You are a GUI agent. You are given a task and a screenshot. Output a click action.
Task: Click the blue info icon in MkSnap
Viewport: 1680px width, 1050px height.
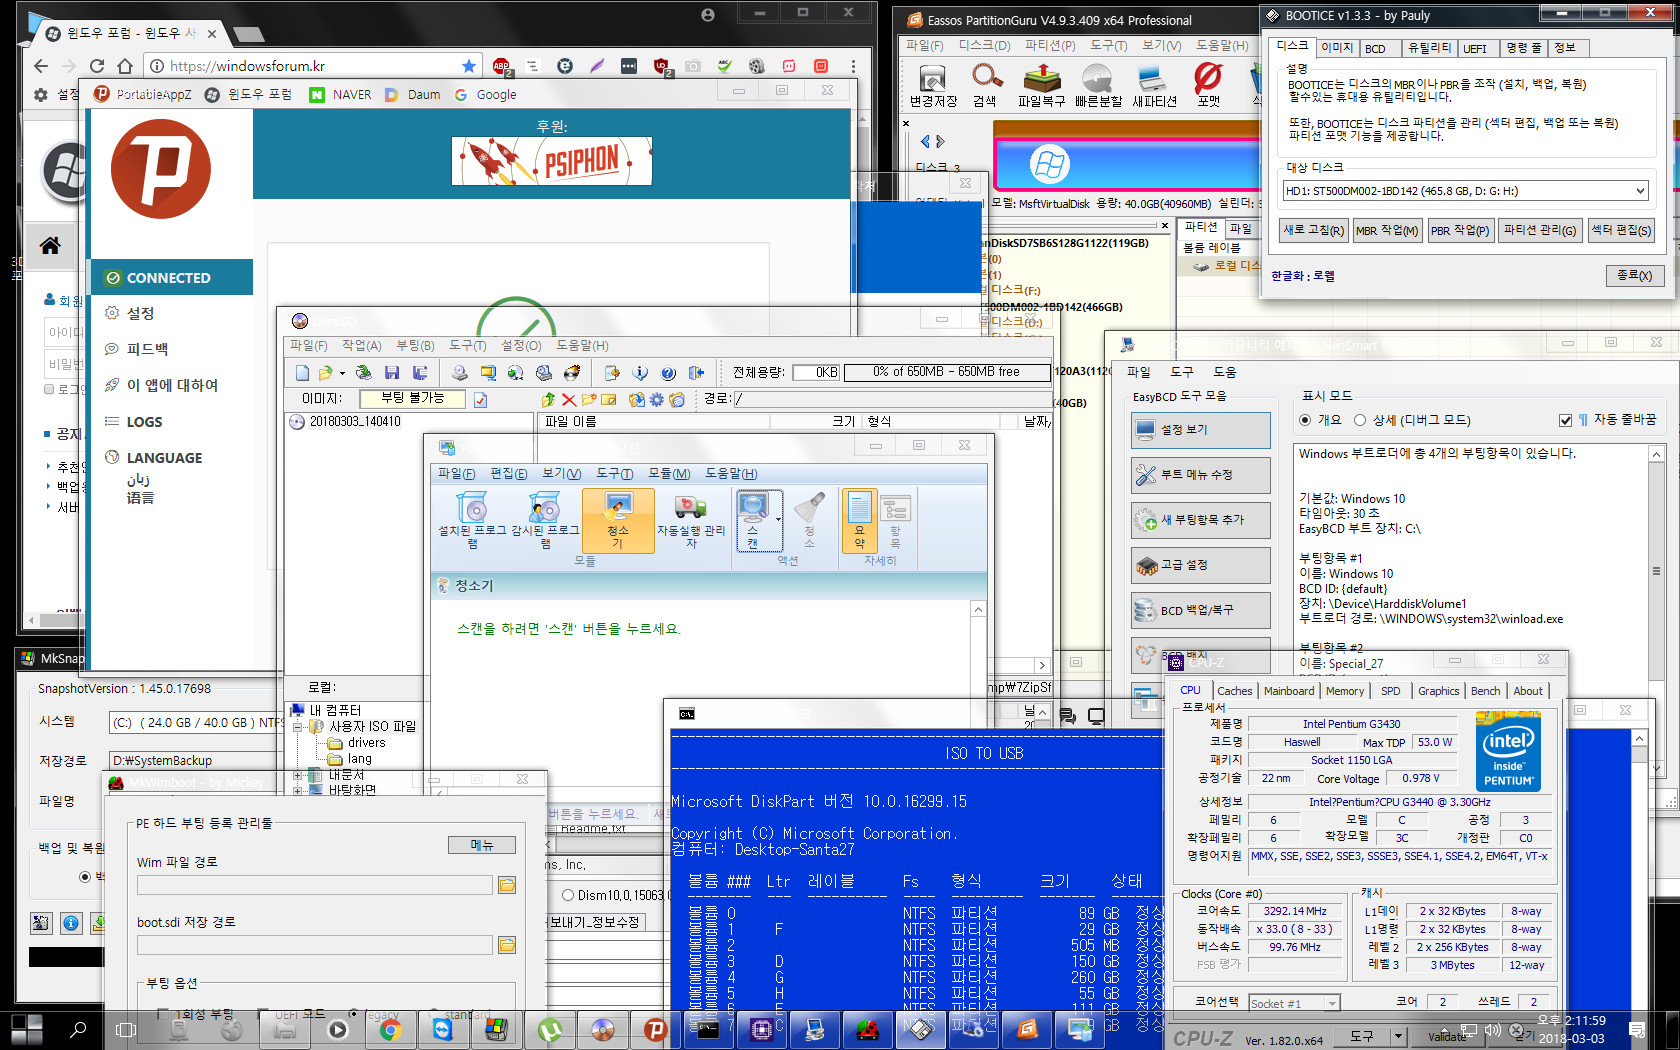tap(70, 923)
